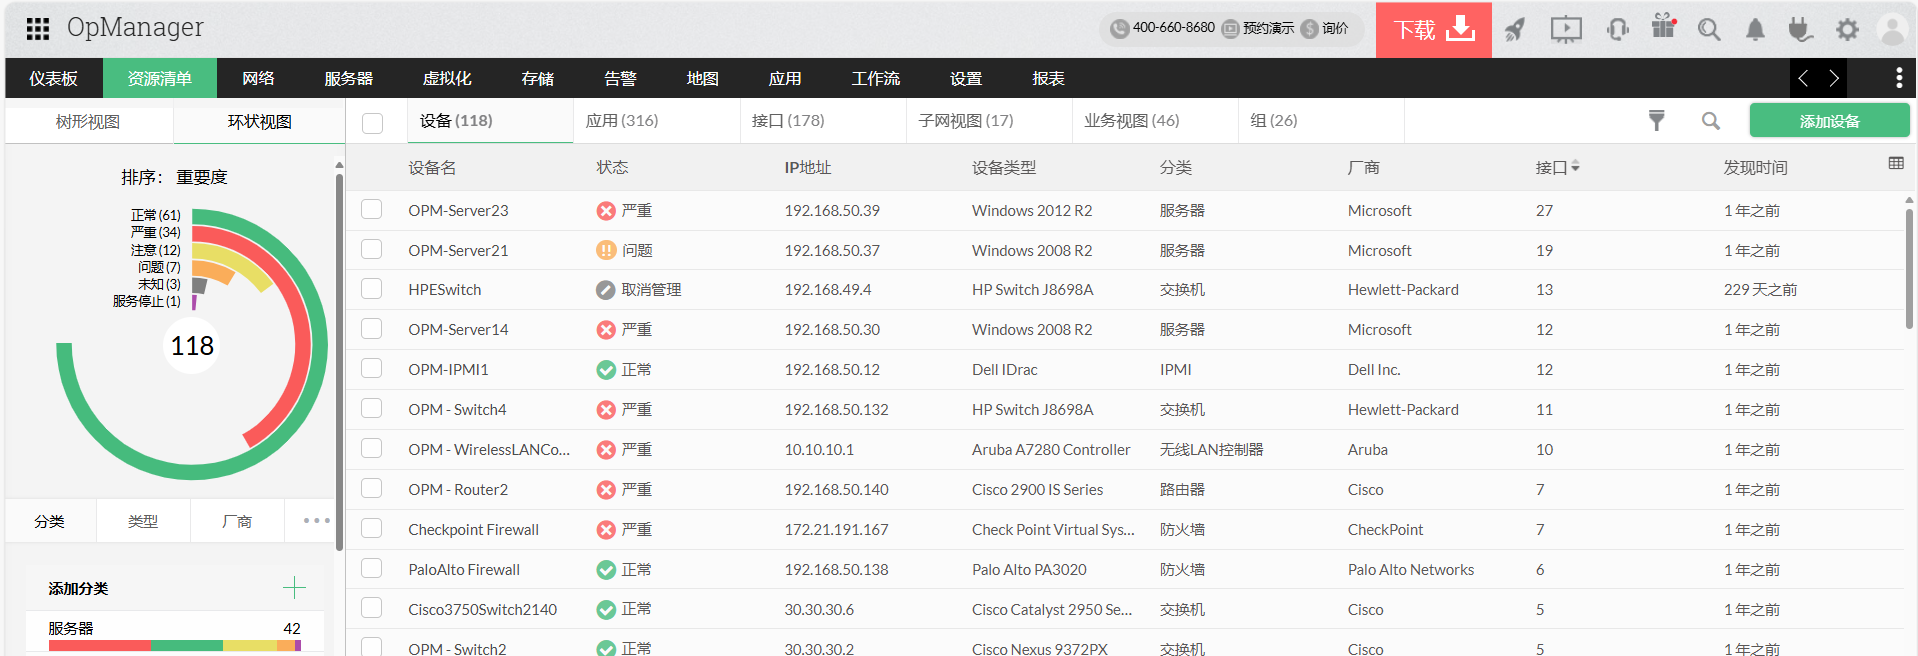1918x656 pixels.
Task: Open the 网络 menu
Action: (x=258, y=78)
